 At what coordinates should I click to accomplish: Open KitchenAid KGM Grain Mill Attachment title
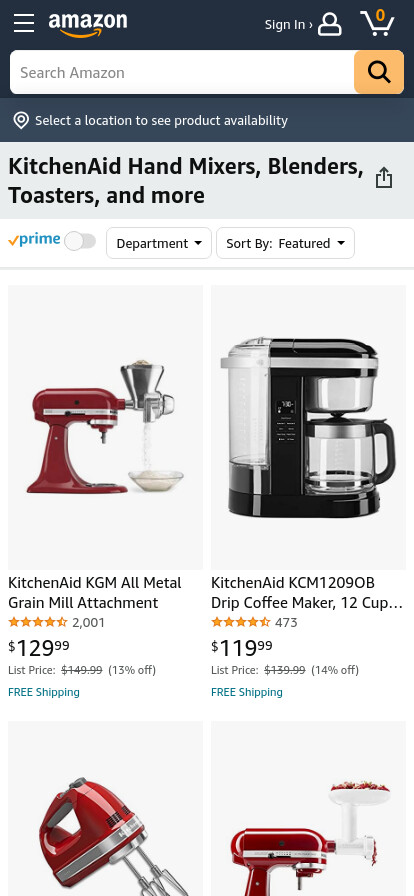click(95, 593)
